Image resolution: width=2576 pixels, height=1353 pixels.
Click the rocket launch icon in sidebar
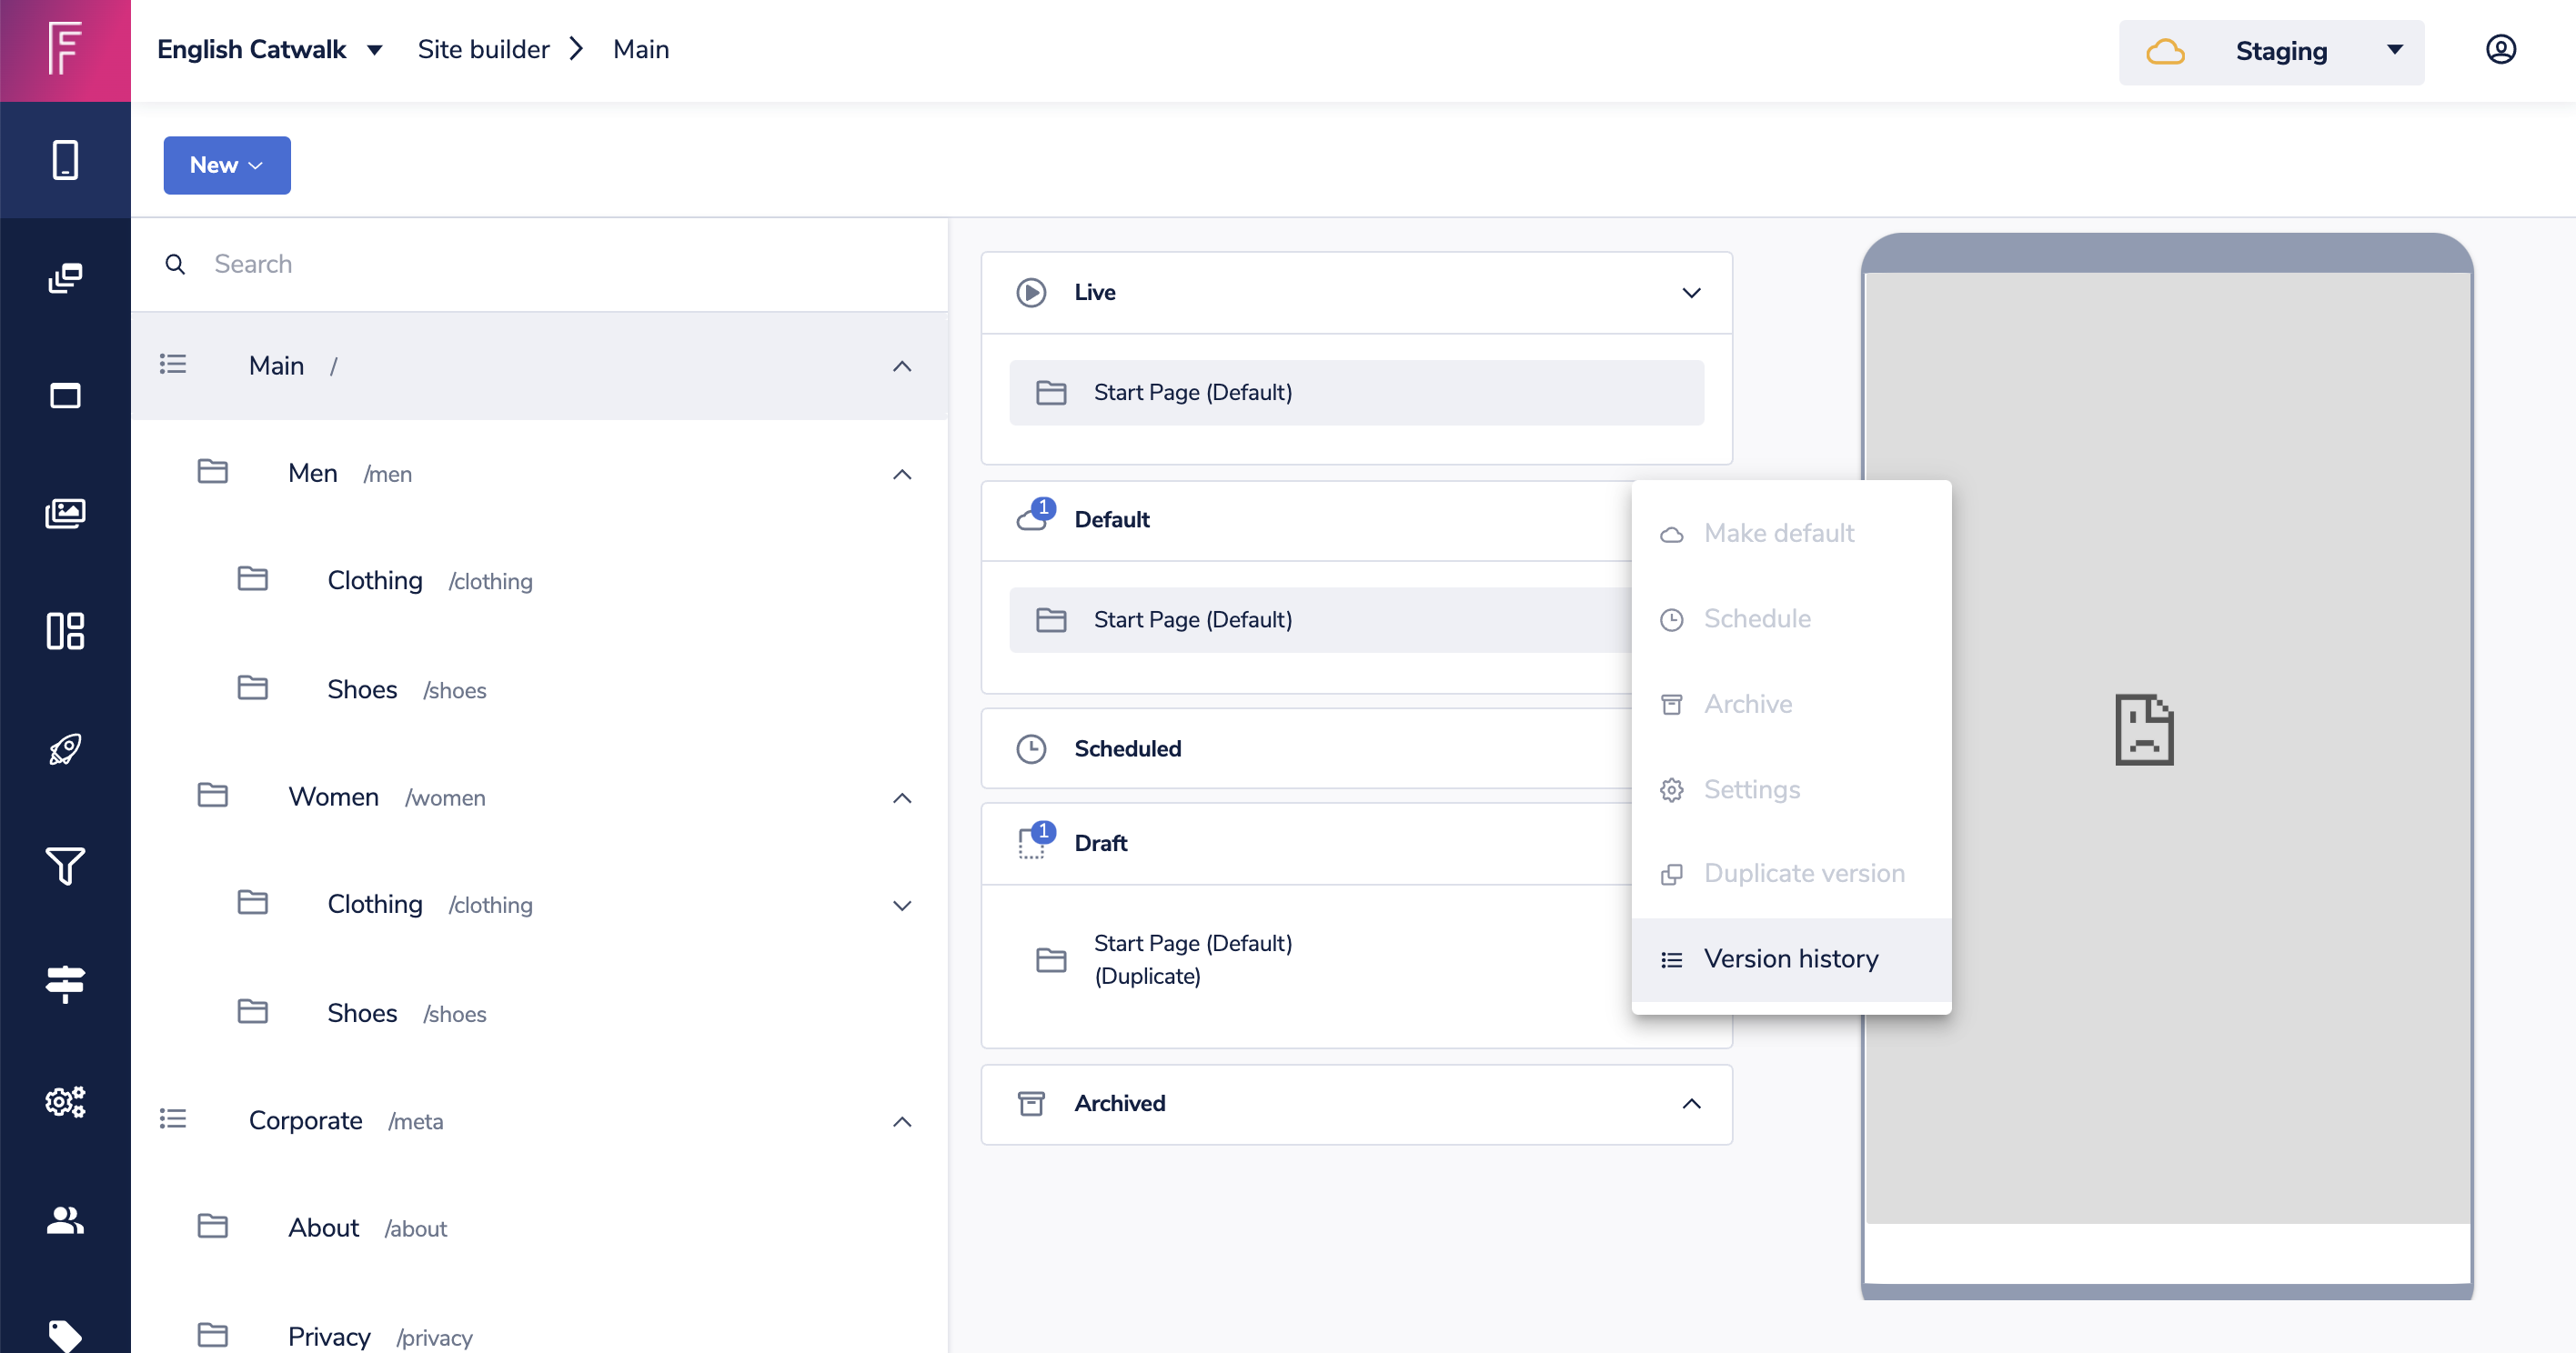[65, 749]
